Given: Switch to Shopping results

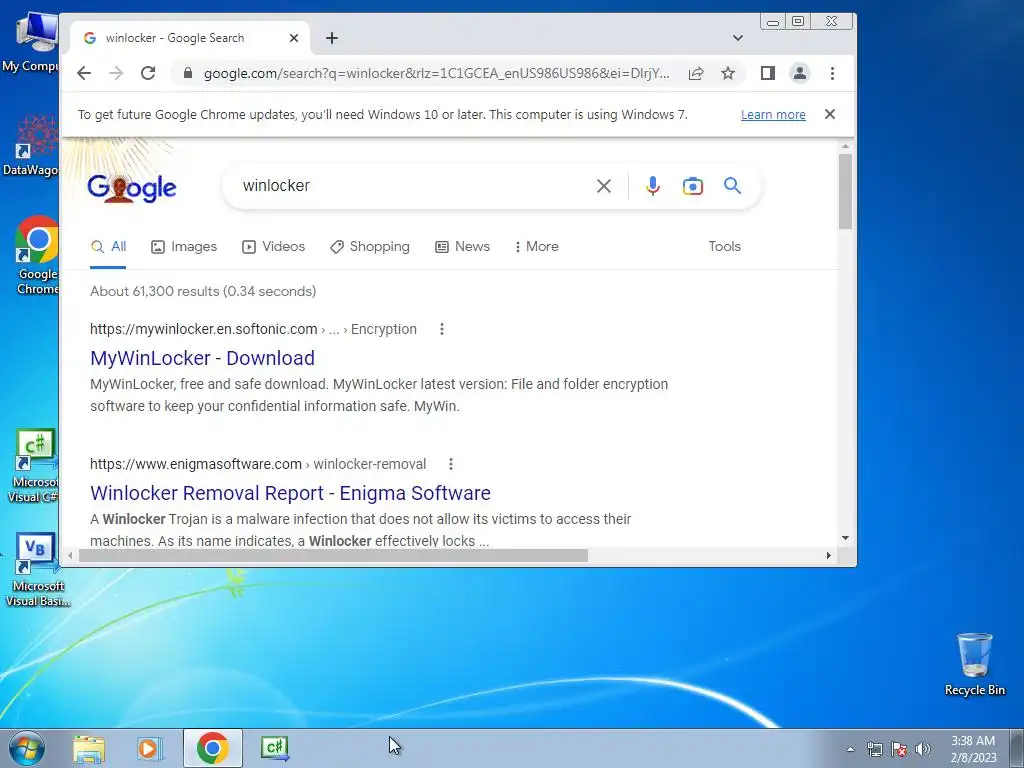Looking at the screenshot, I should (370, 247).
